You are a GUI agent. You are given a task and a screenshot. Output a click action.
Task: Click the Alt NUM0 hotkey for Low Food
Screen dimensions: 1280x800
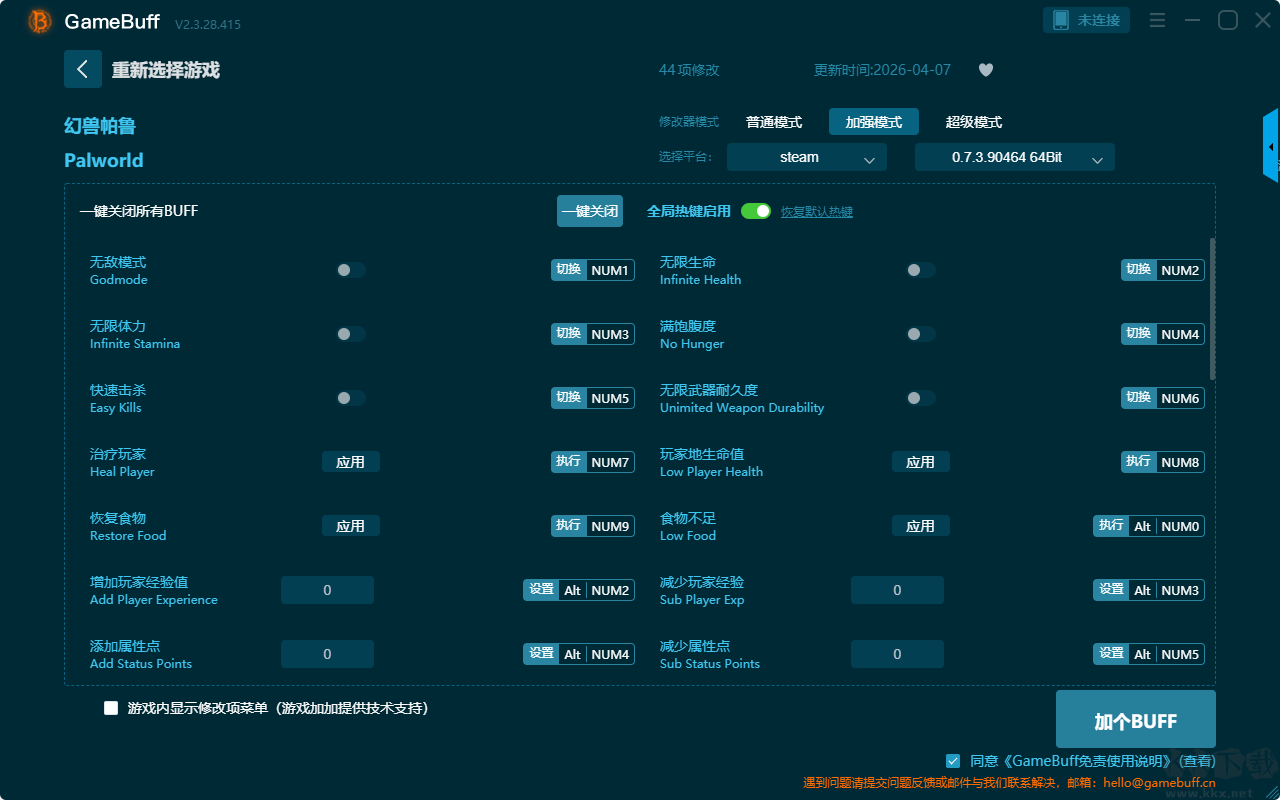(1149, 526)
